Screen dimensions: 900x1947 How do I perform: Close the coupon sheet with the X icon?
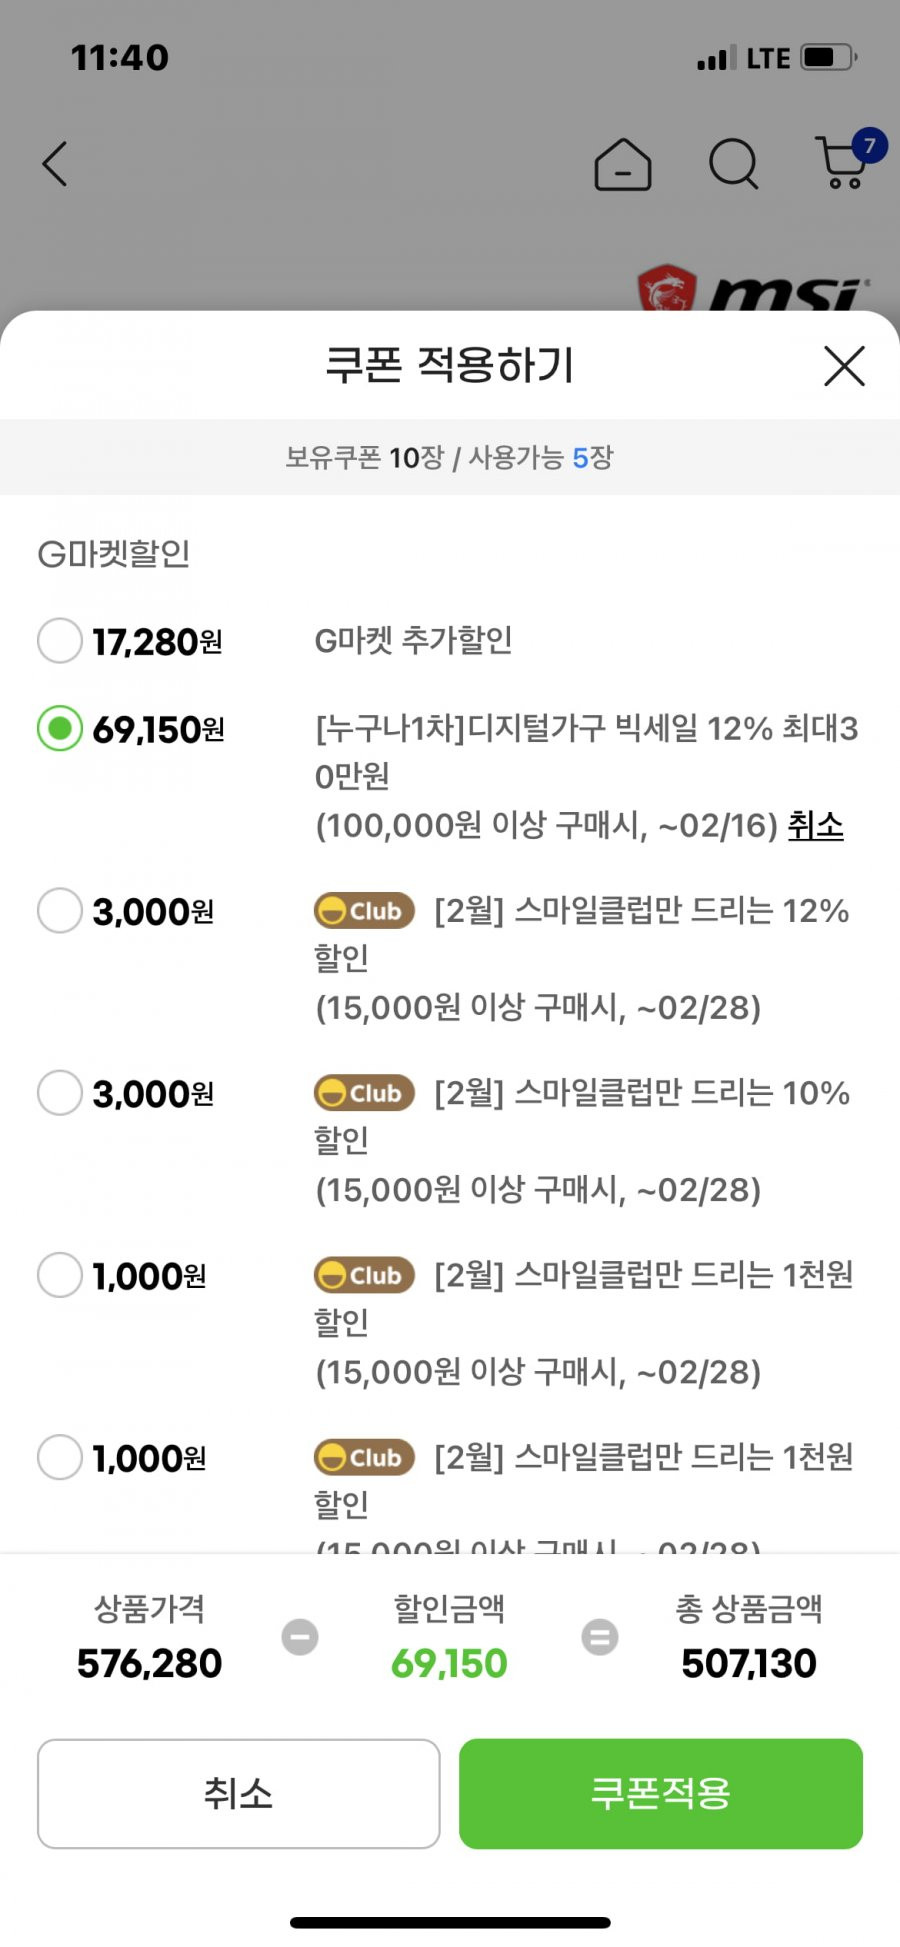[x=844, y=366]
